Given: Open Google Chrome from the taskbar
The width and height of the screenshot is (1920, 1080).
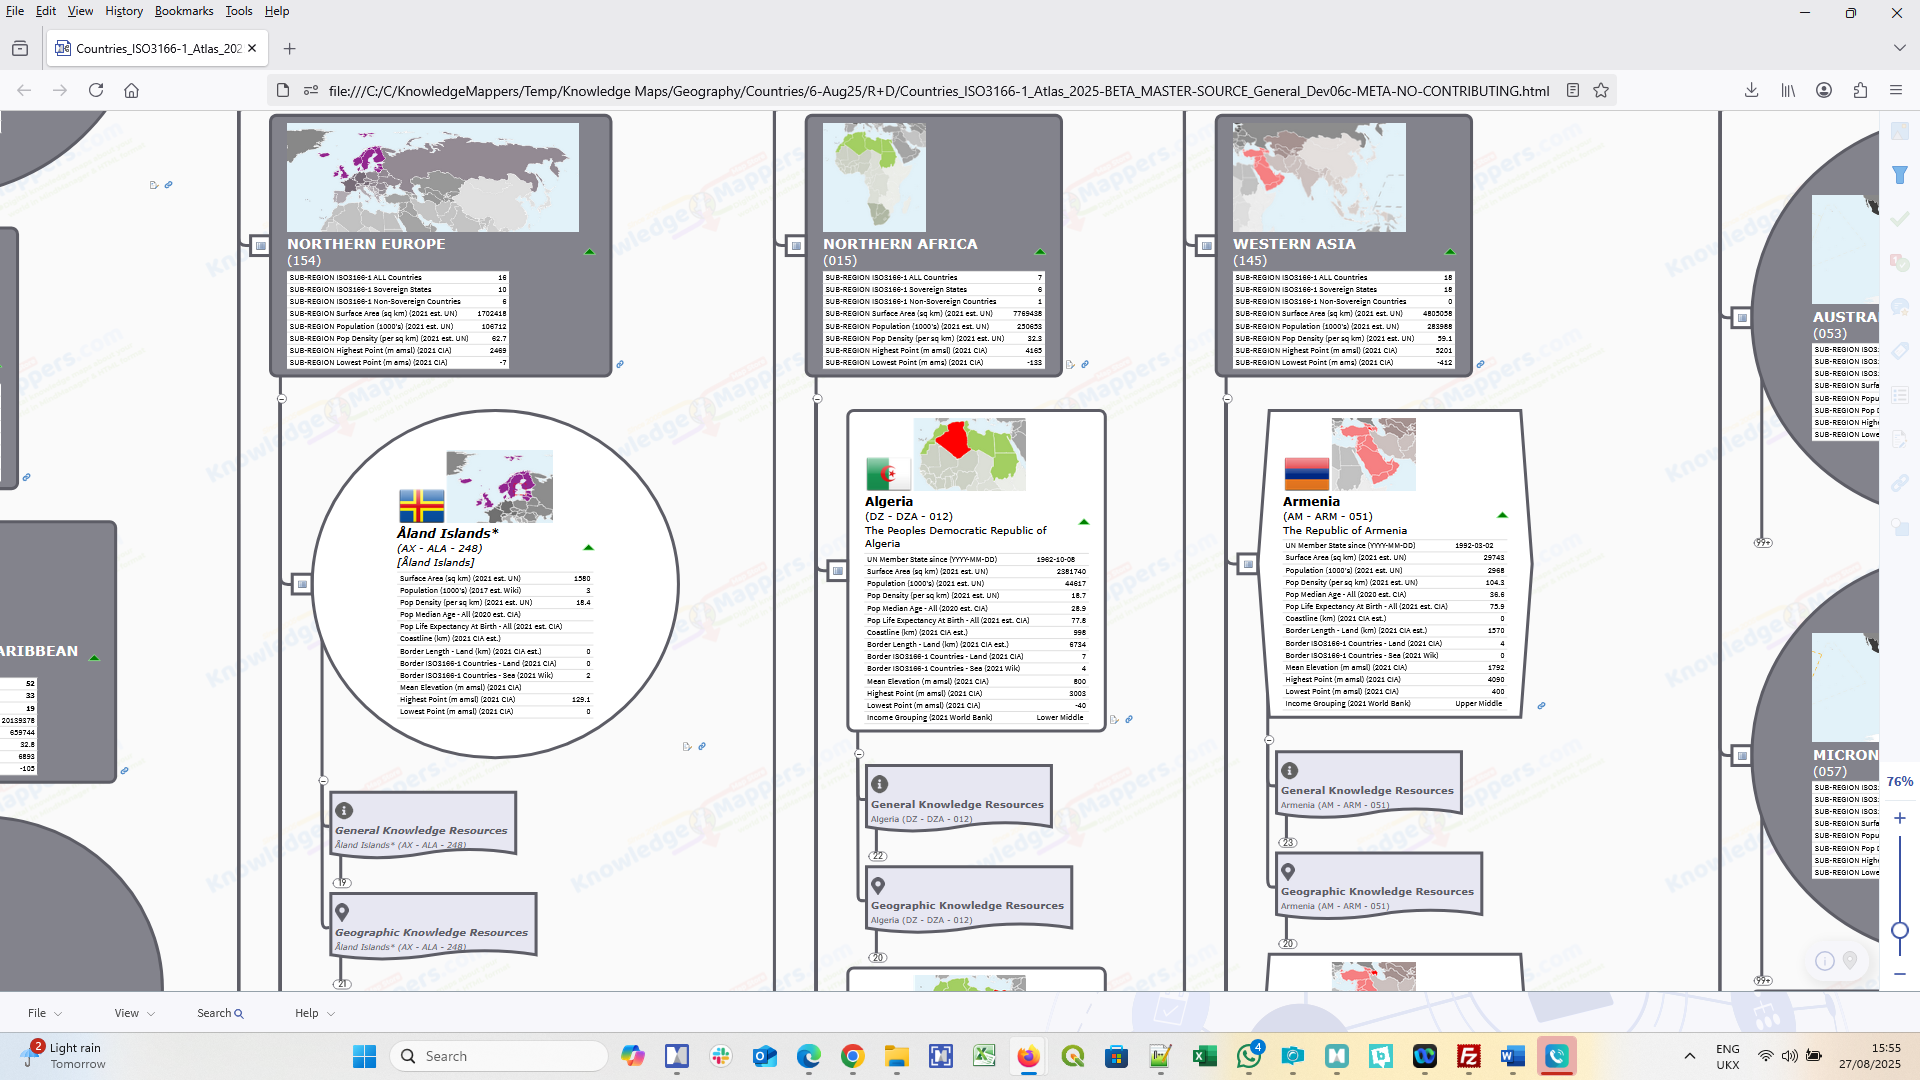Looking at the screenshot, I should point(853,1056).
